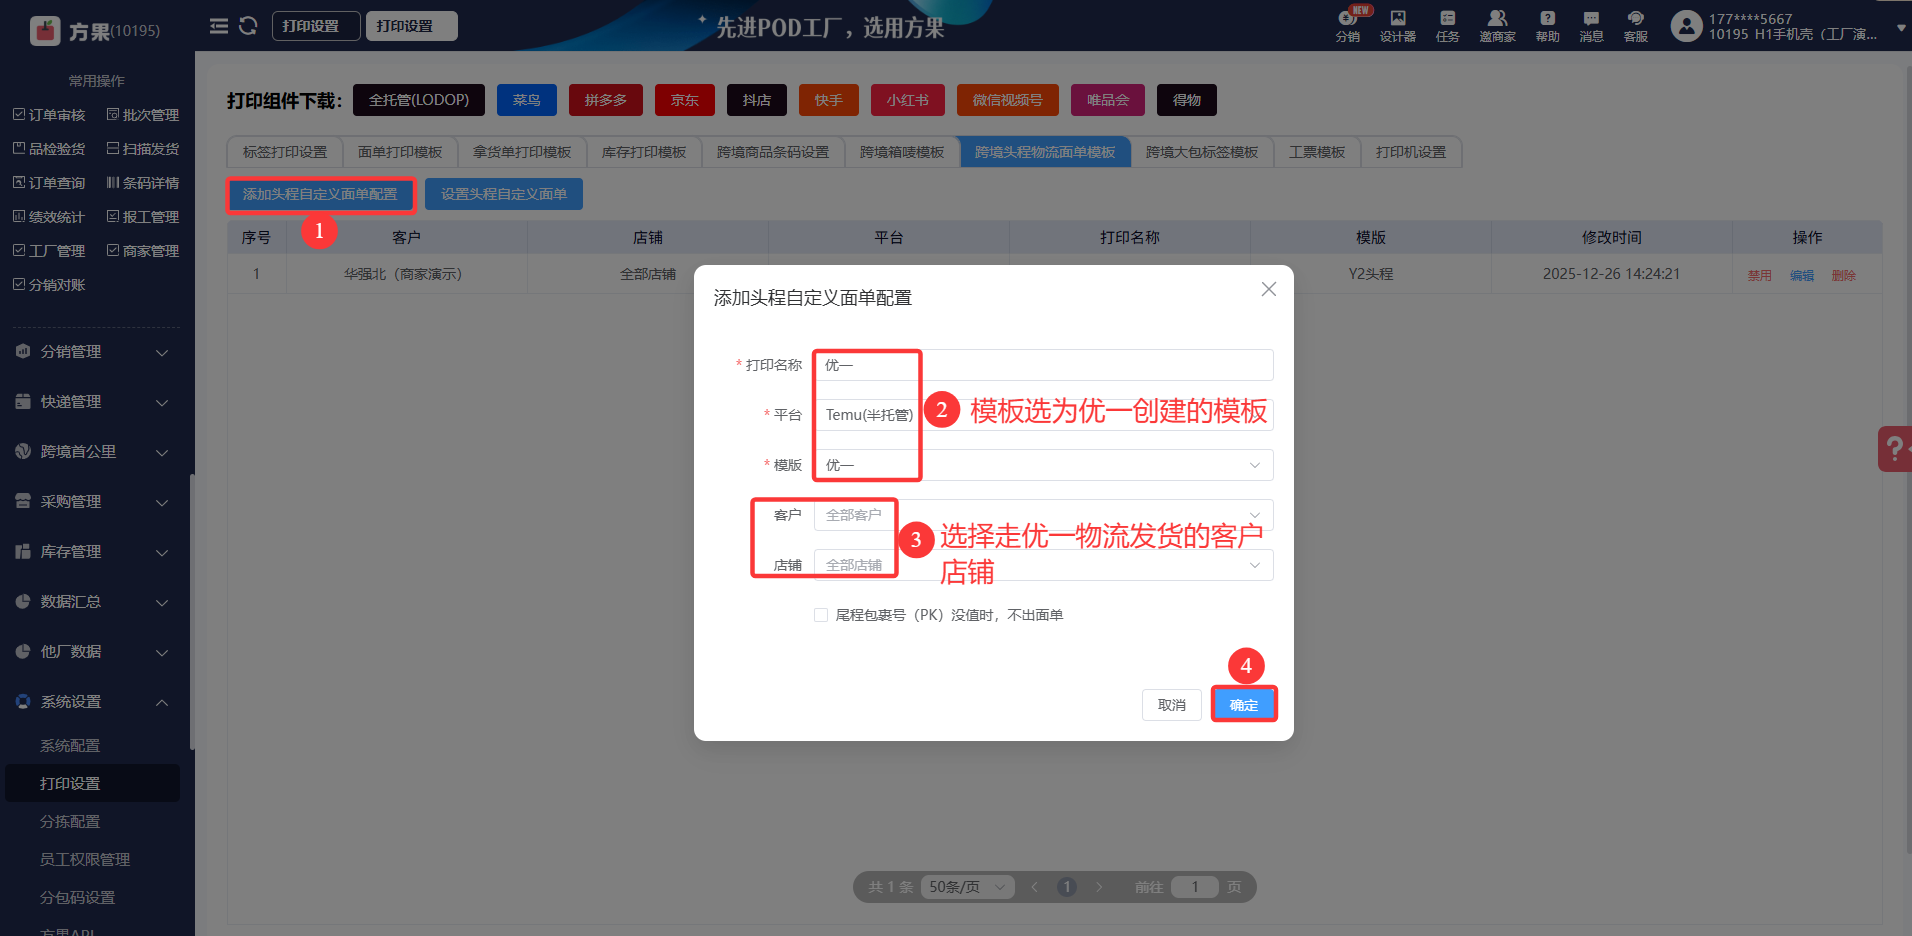The height and width of the screenshot is (936, 1912).
Task: Open the 店铺 dropdown in dialog
Action: (x=1043, y=565)
